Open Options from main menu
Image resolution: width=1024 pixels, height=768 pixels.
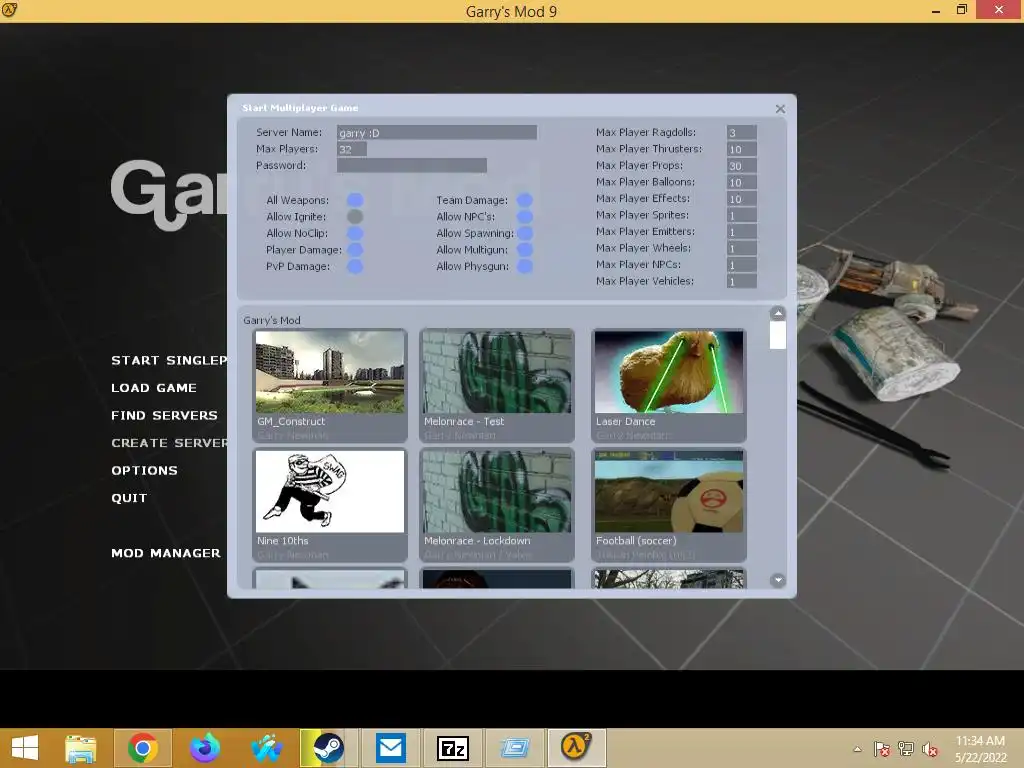tap(144, 470)
